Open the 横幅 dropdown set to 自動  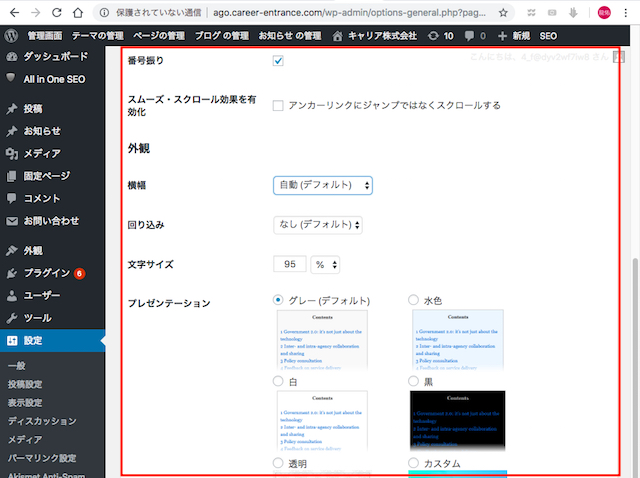tap(322, 185)
